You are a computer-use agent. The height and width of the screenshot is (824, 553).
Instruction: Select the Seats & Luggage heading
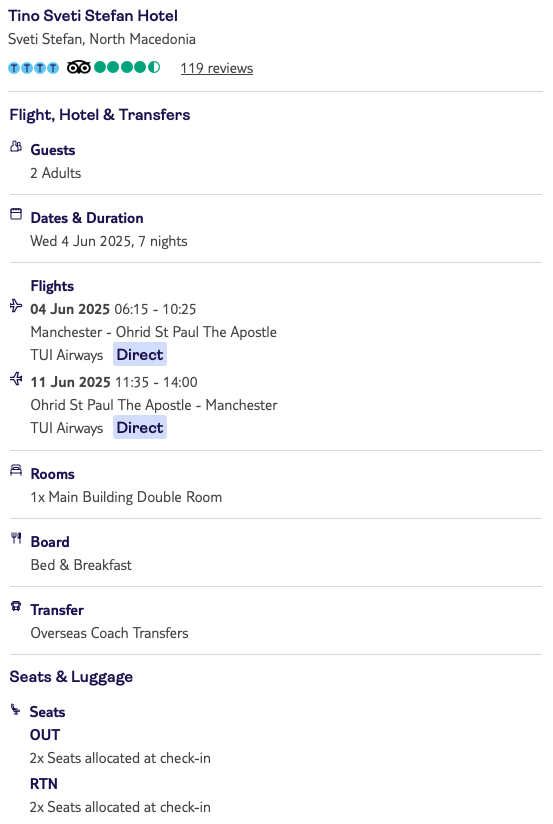(x=71, y=677)
